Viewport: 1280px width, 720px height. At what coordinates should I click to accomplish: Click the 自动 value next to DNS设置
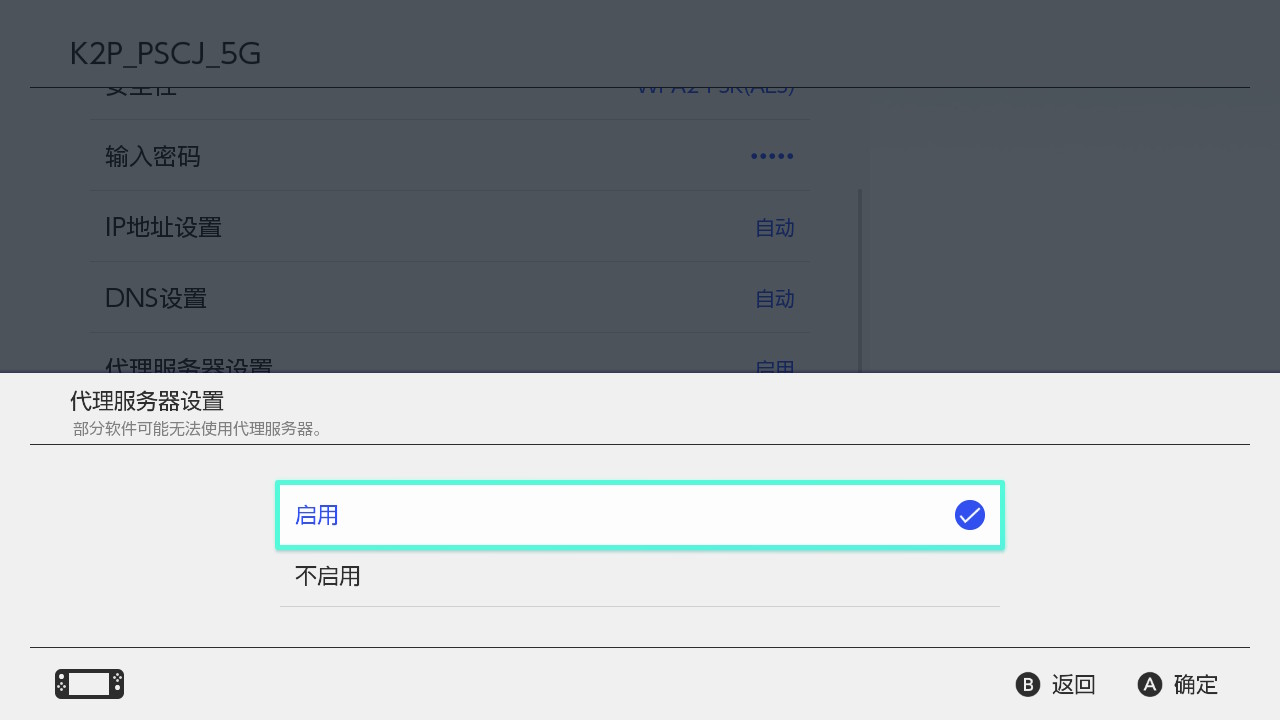tap(775, 299)
